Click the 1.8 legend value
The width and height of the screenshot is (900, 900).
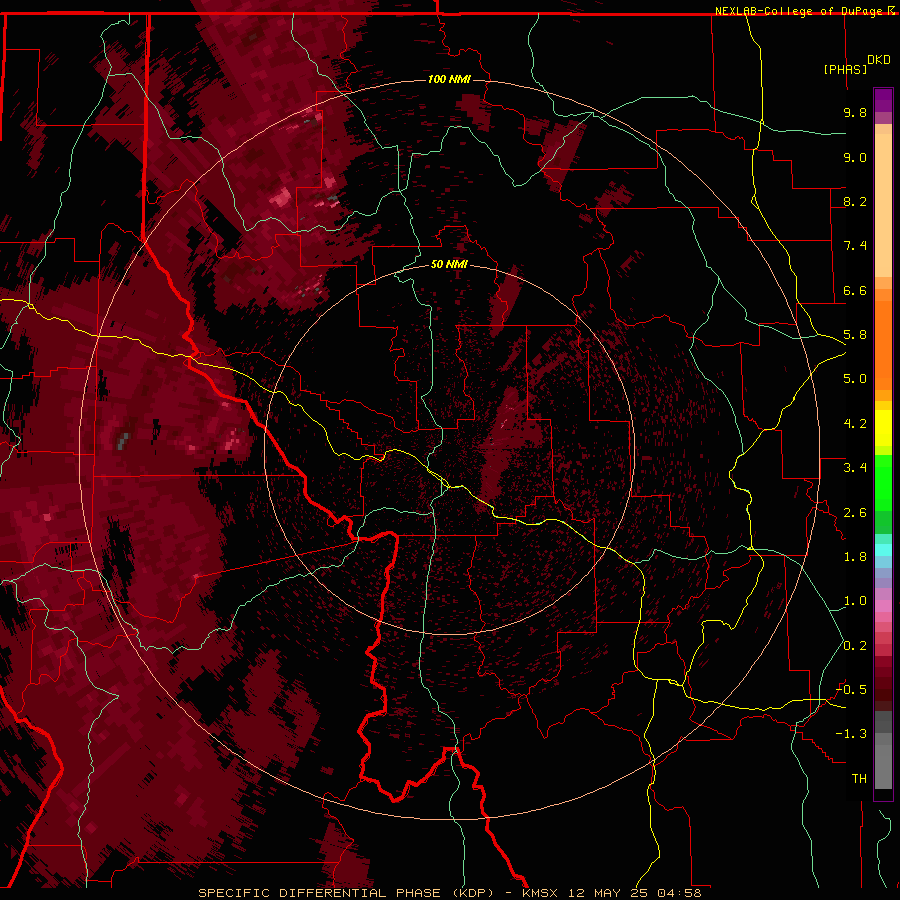(855, 557)
